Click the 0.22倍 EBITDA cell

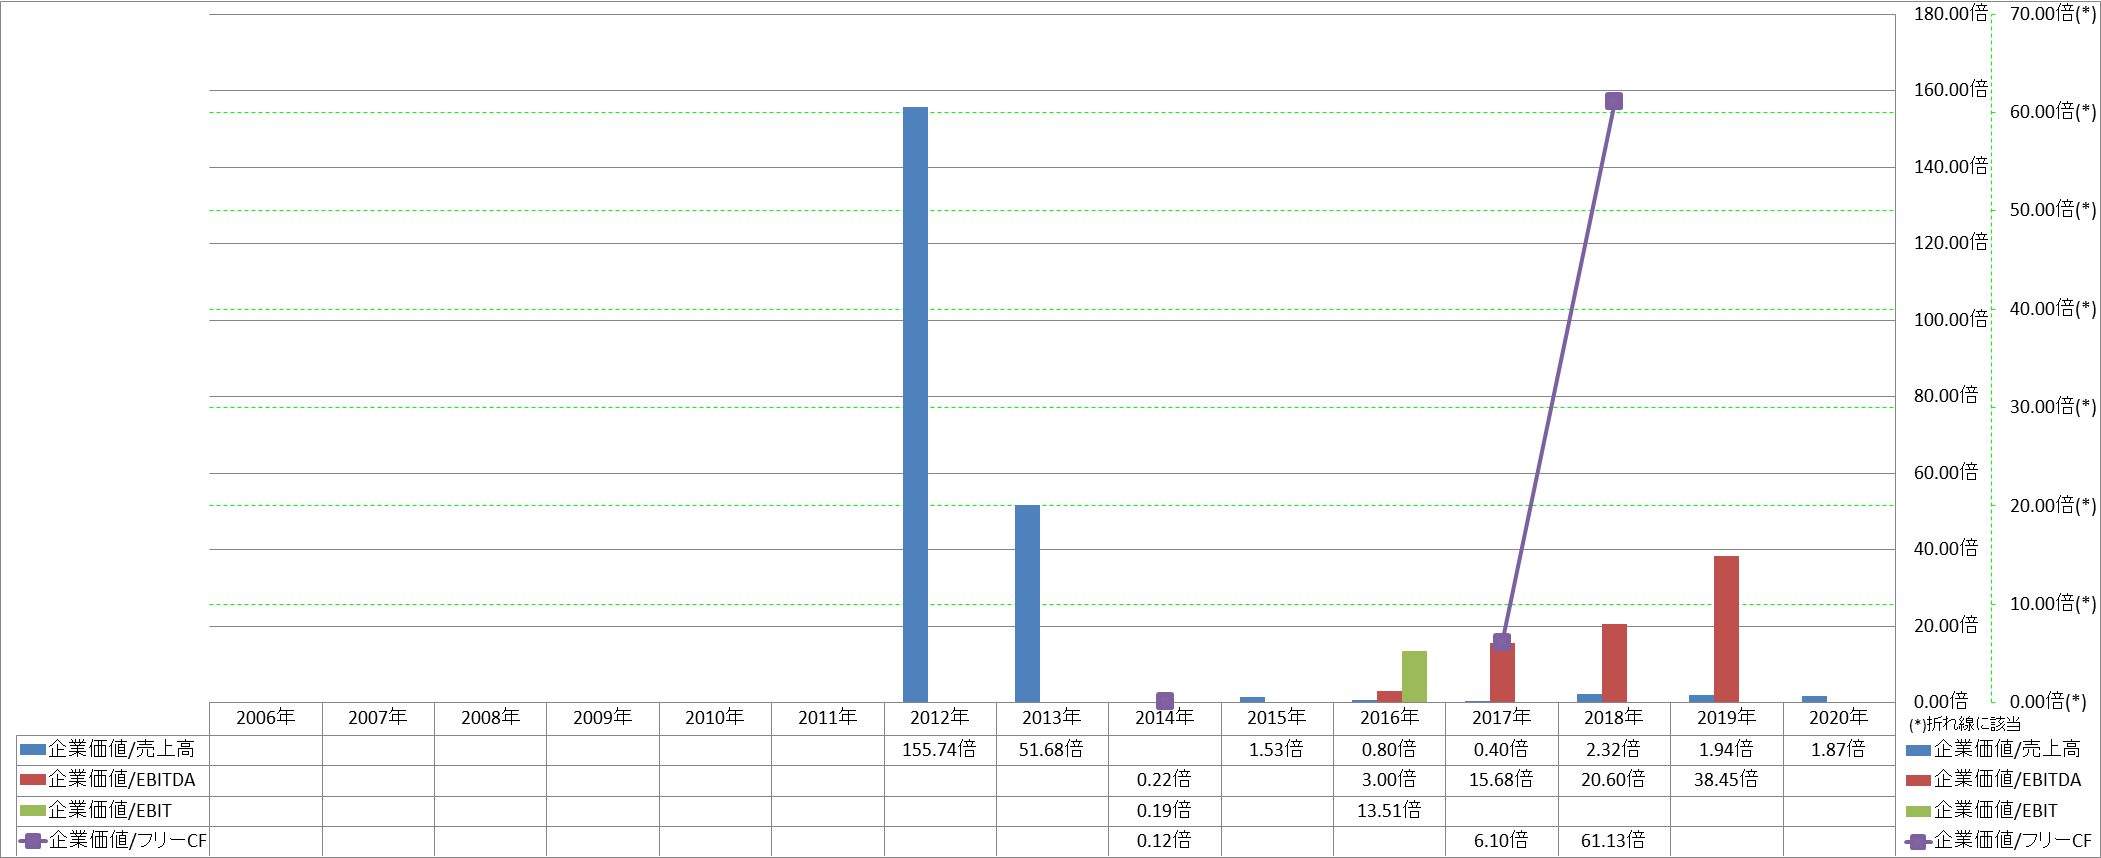[1164, 779]
